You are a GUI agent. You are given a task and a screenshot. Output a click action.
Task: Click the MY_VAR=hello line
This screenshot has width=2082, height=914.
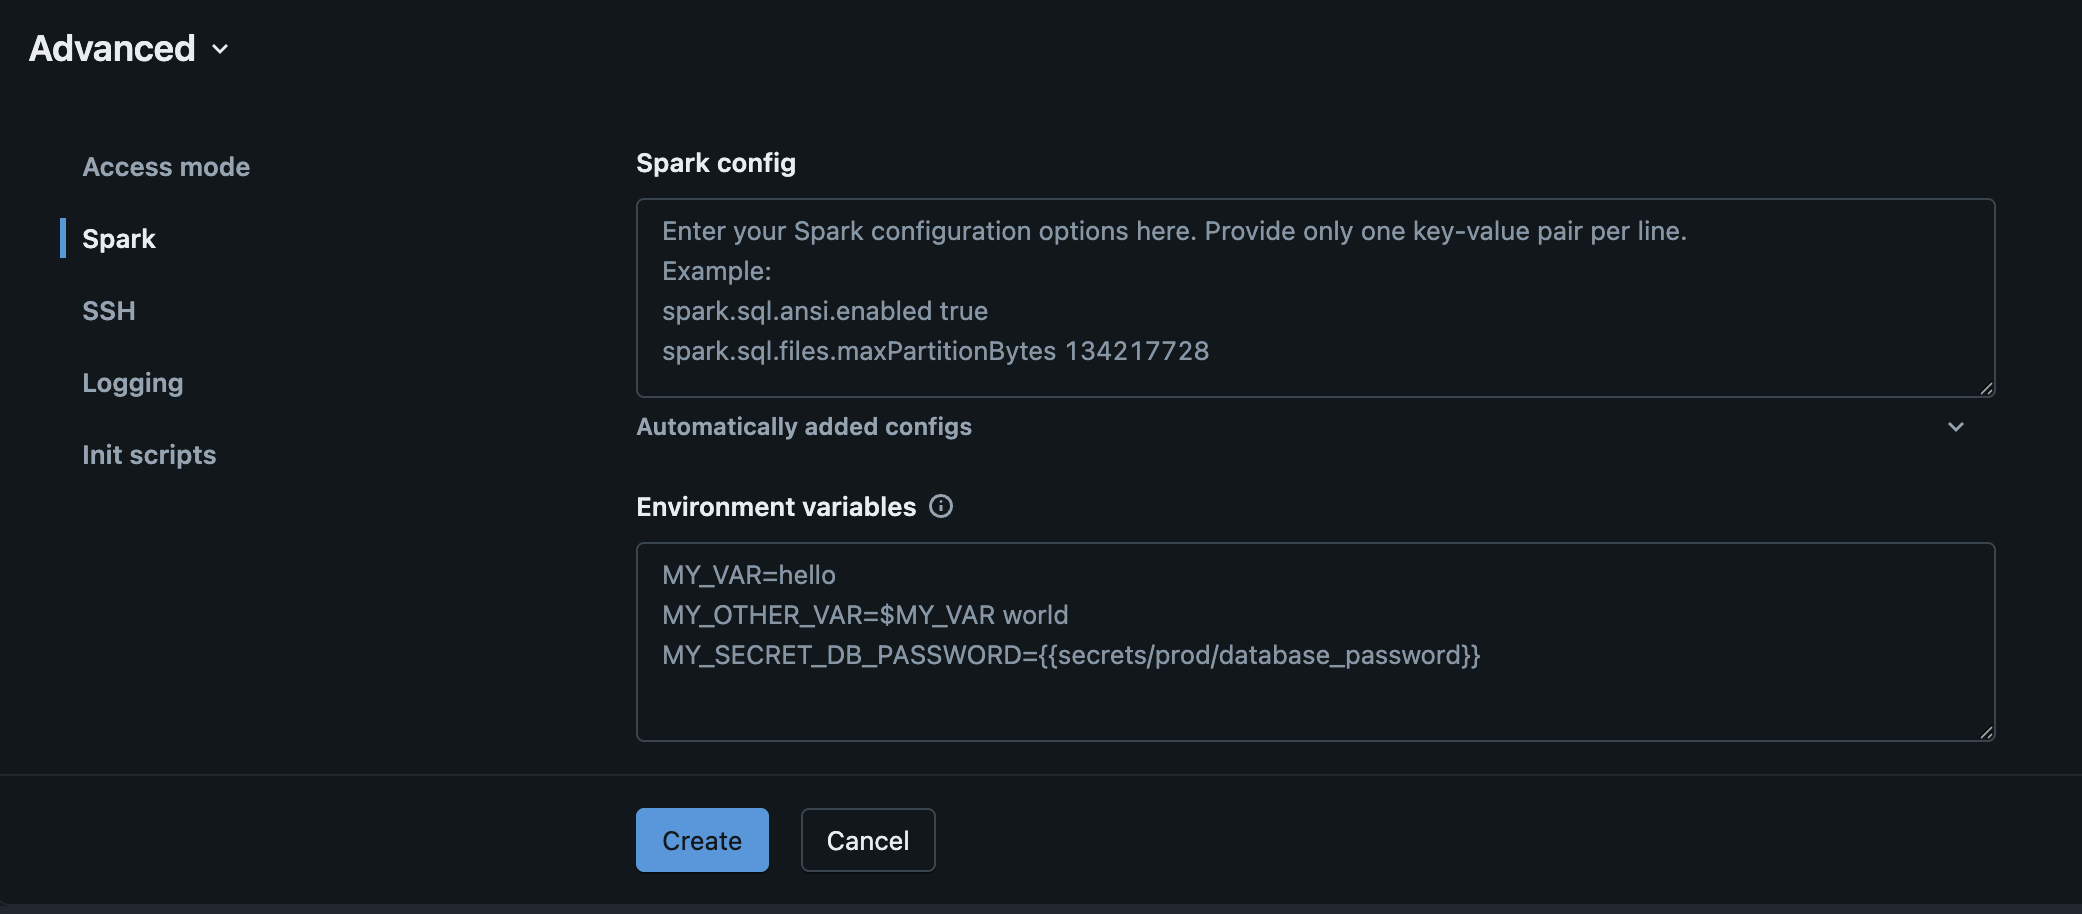(748, 575)
